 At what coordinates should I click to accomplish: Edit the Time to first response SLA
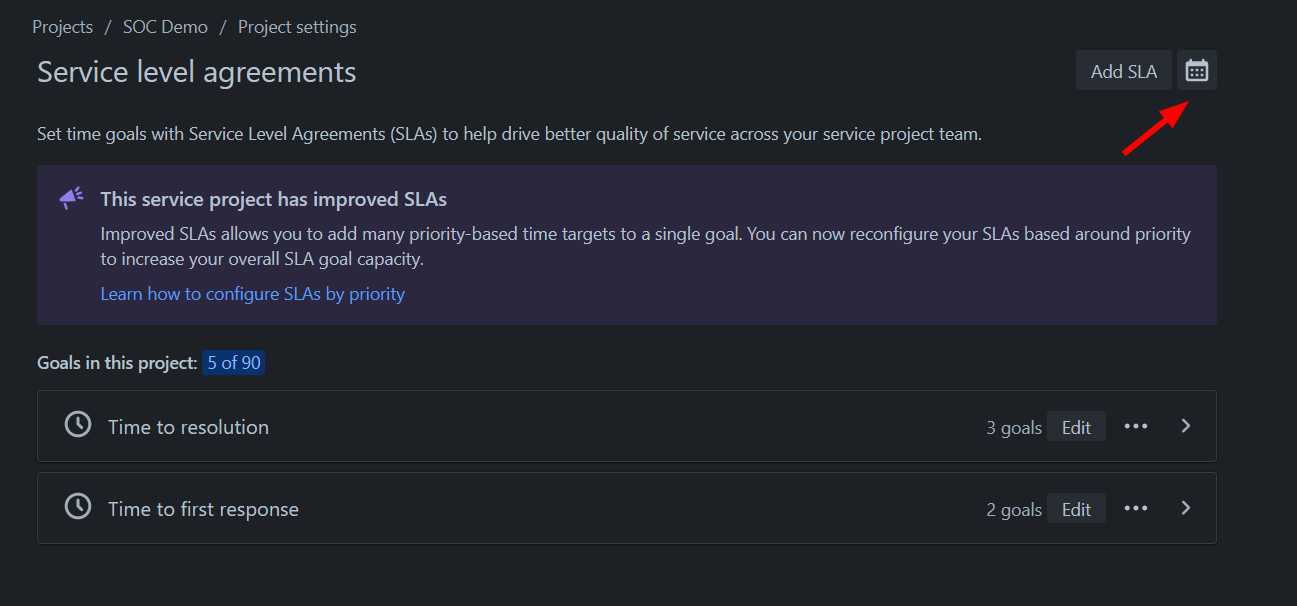1076,509
